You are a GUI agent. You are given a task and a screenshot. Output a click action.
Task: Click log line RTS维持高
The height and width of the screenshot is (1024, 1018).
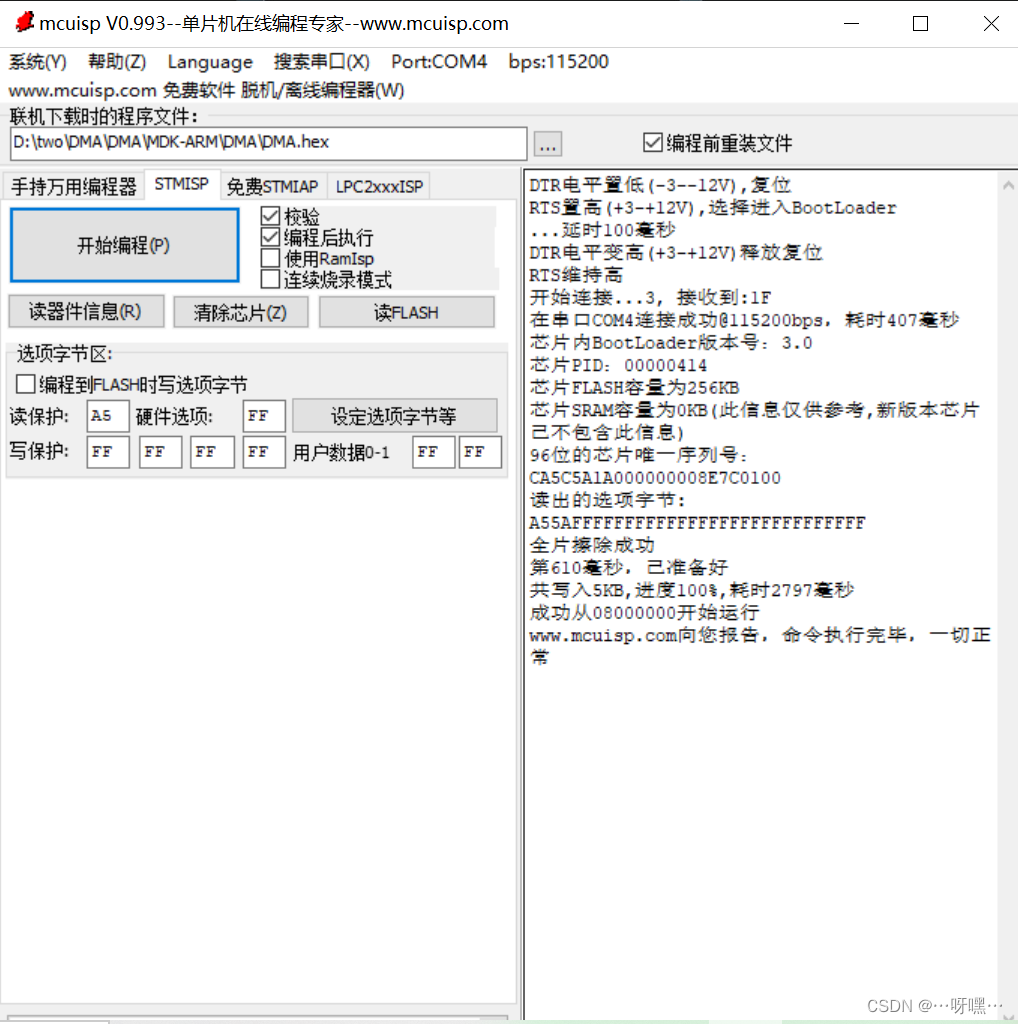click(x=576, y=275)
